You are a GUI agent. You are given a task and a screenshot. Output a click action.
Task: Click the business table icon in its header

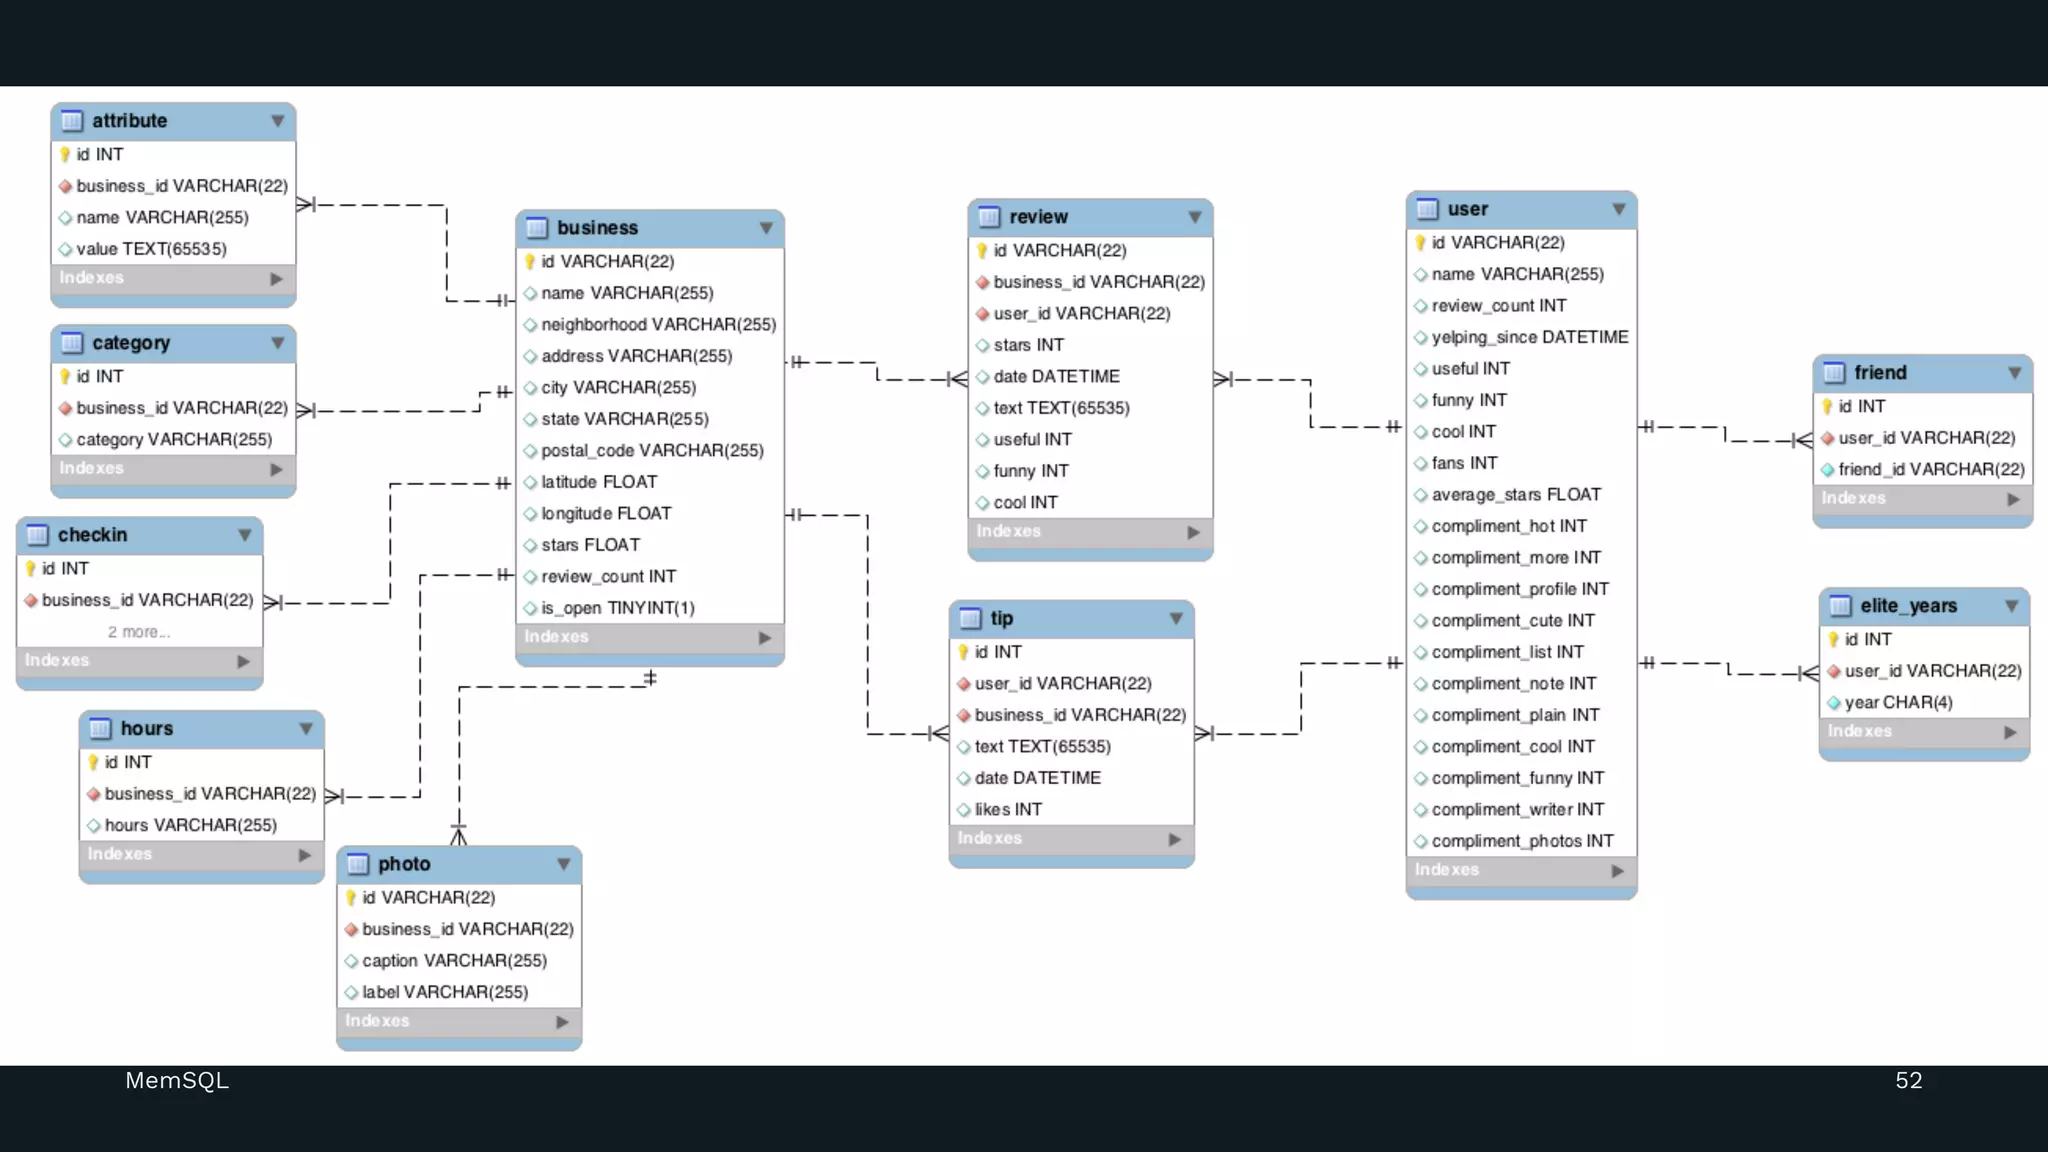tap(537, 228)
